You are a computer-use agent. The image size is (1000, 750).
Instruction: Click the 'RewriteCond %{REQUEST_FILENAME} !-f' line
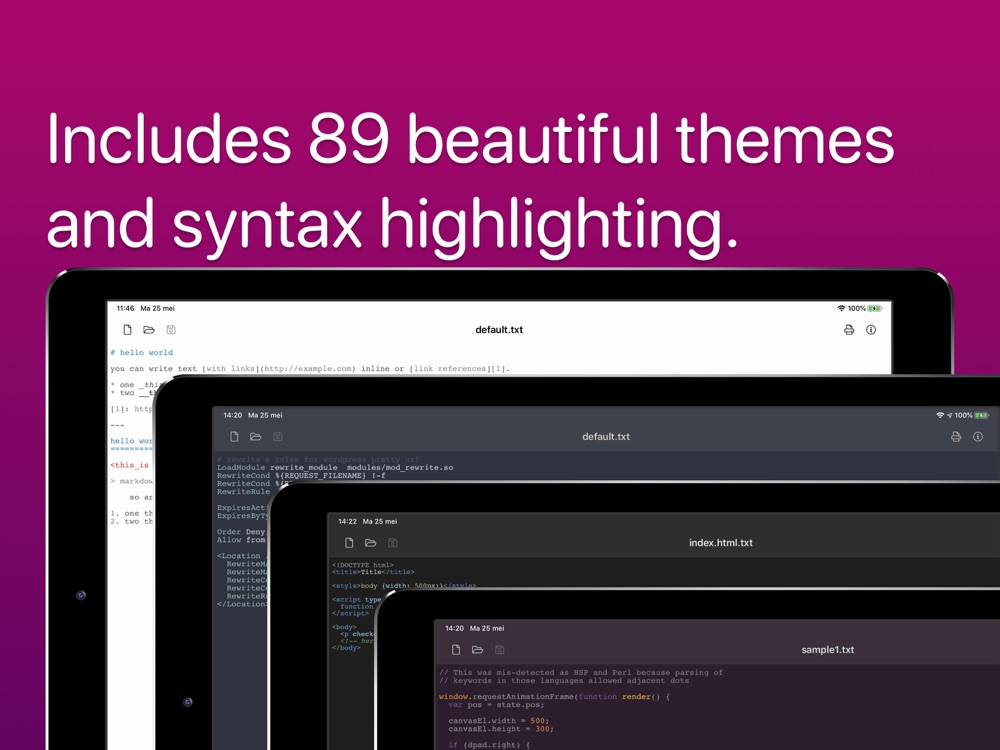[301, 476]
